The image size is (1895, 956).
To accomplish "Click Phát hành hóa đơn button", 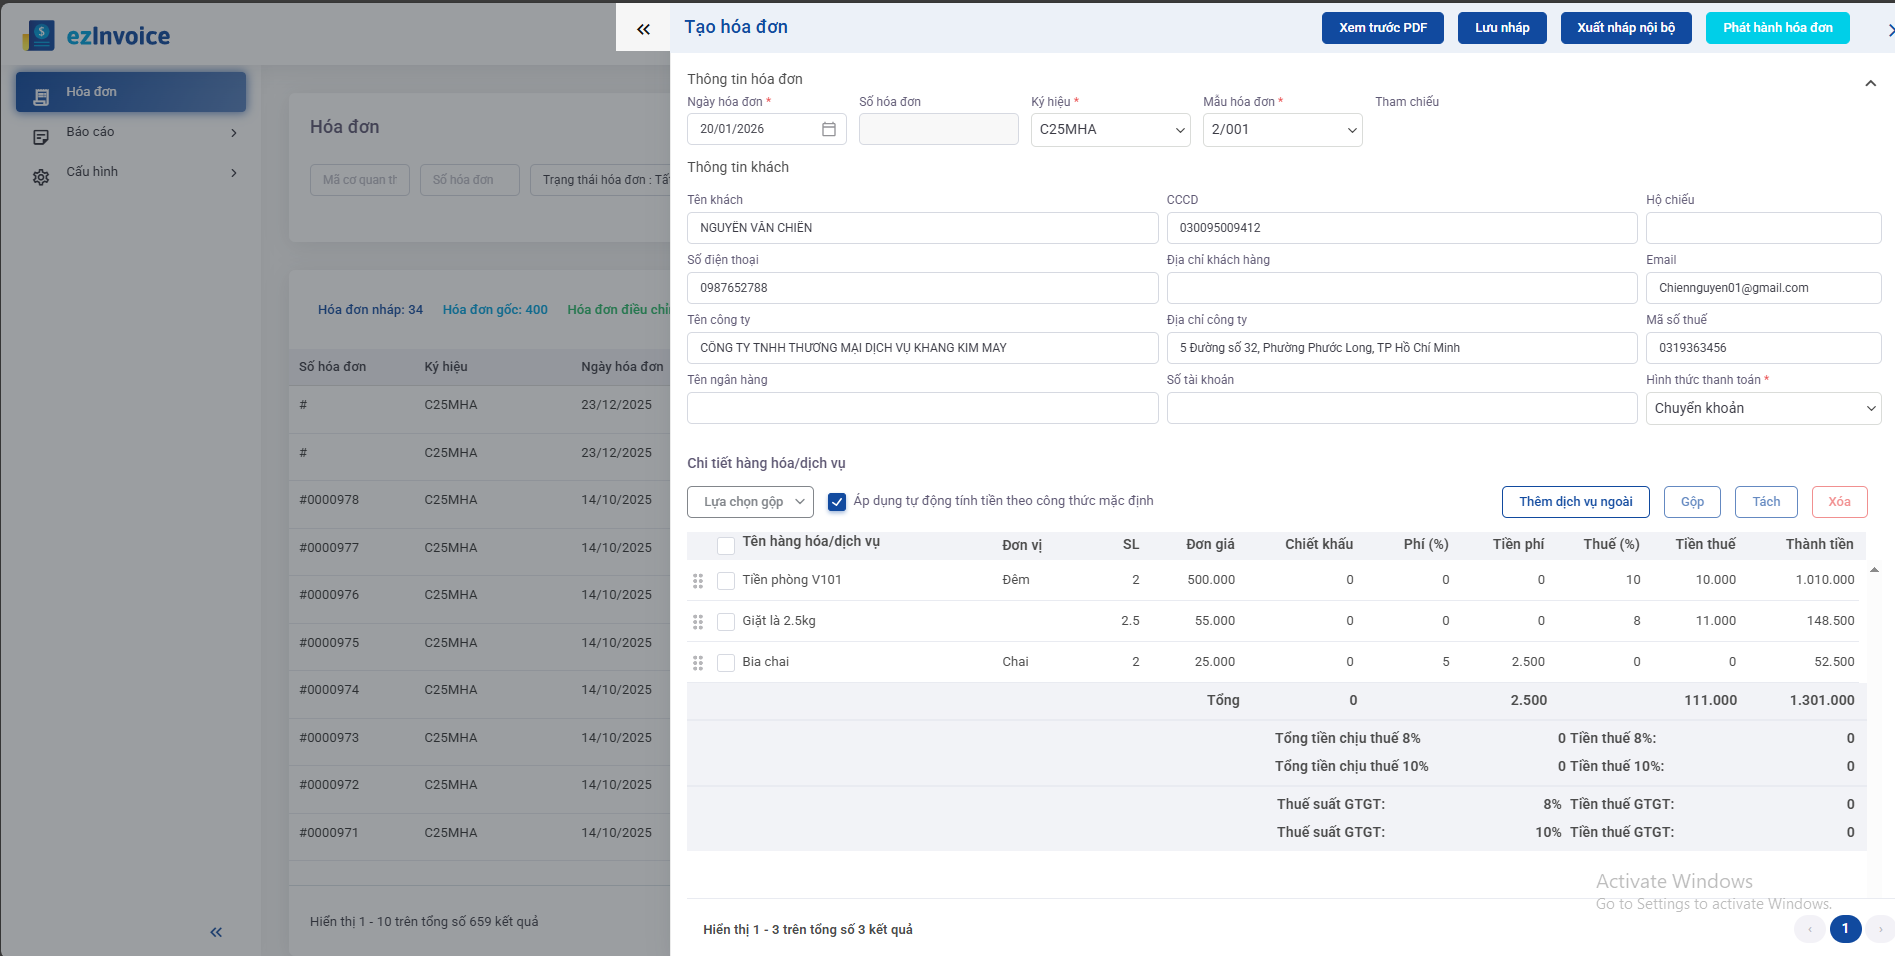I will (x=1777, y=28).
